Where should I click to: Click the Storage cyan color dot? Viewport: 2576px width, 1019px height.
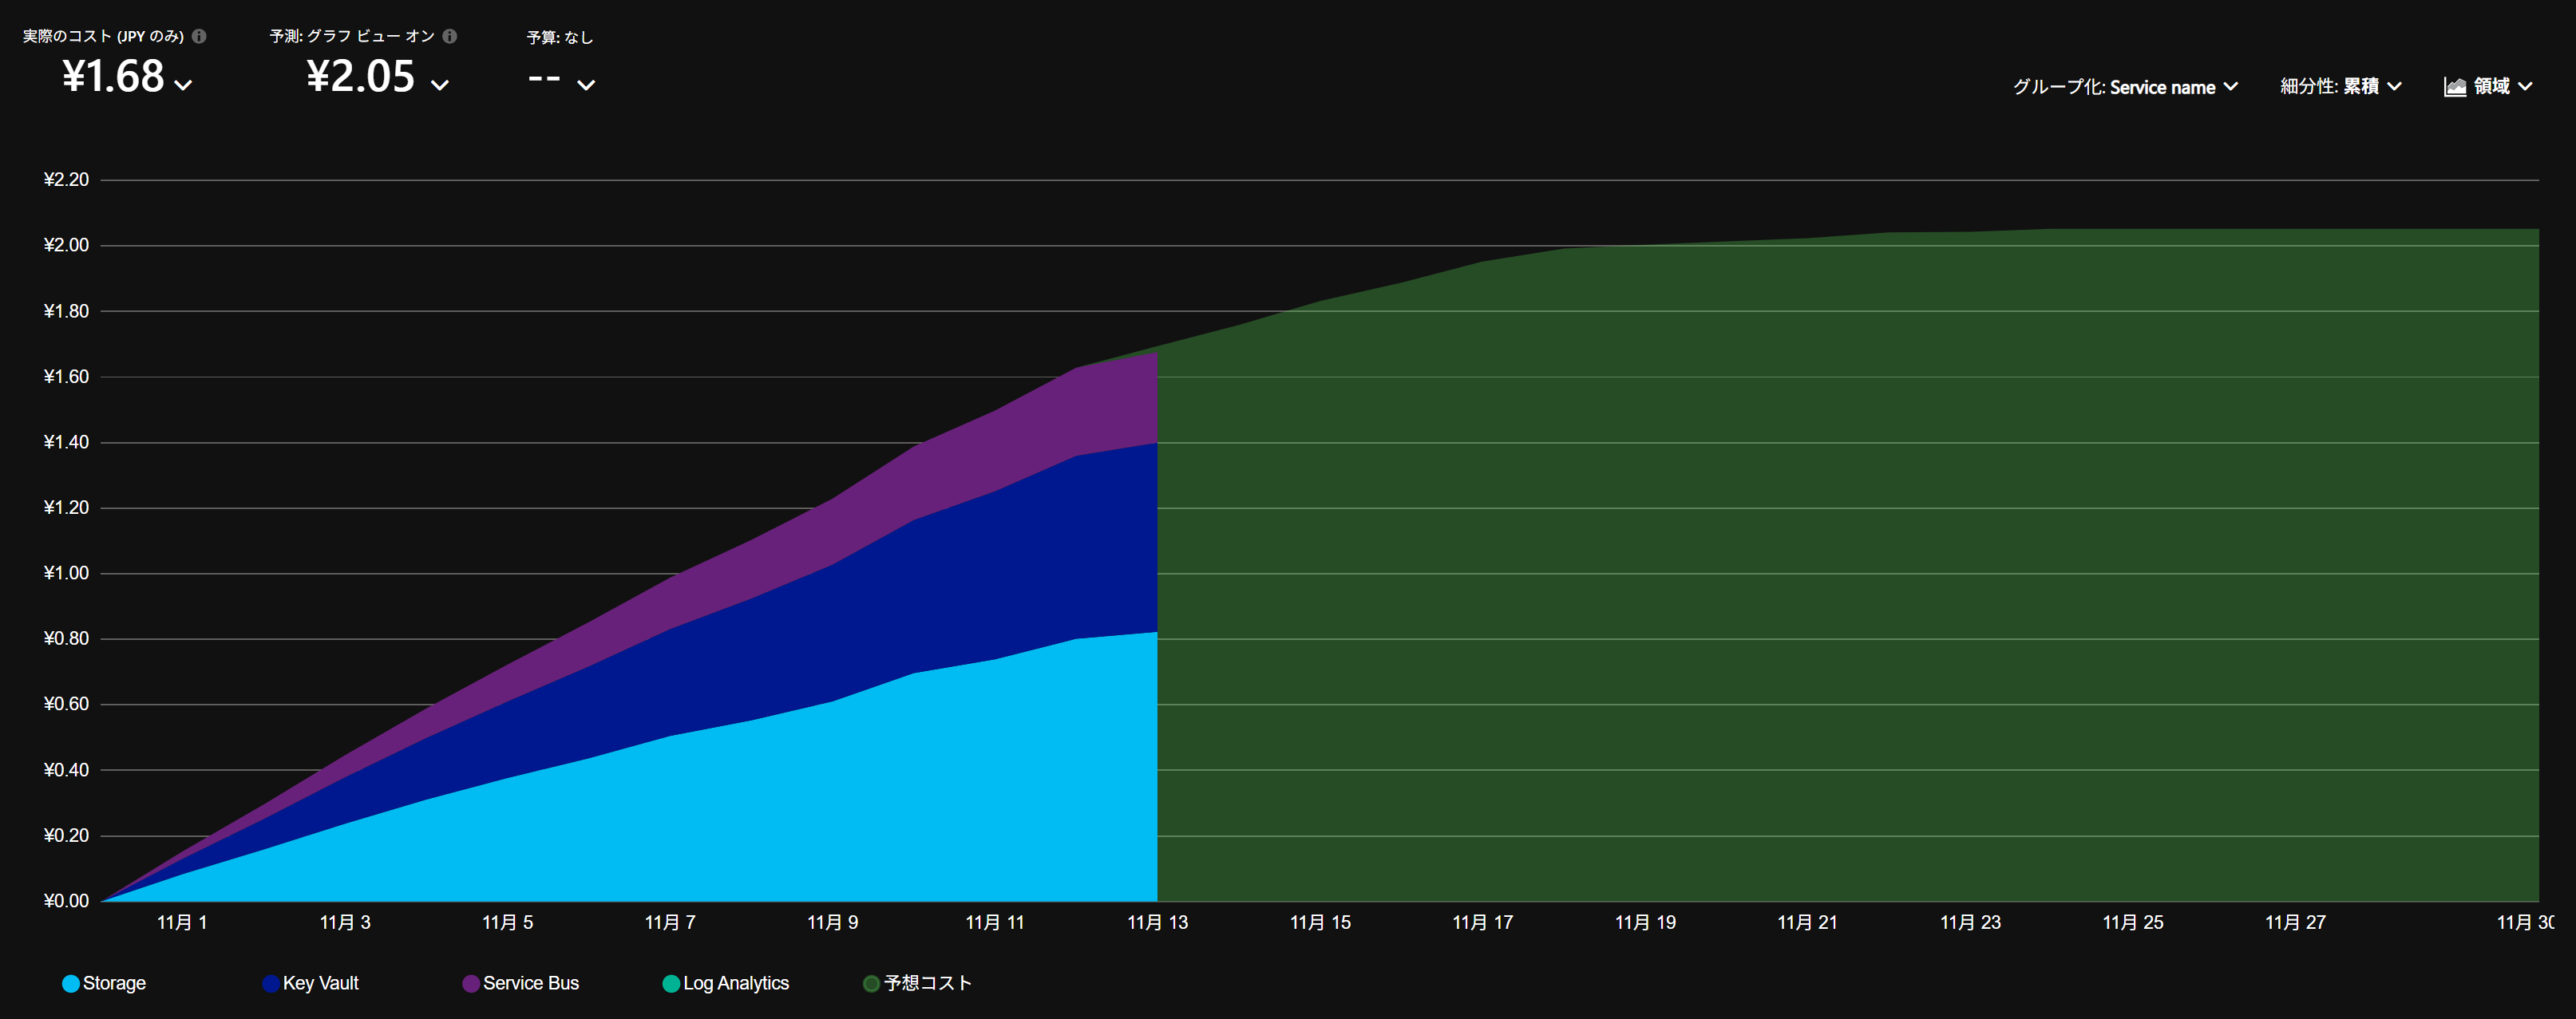coord(71,984)
